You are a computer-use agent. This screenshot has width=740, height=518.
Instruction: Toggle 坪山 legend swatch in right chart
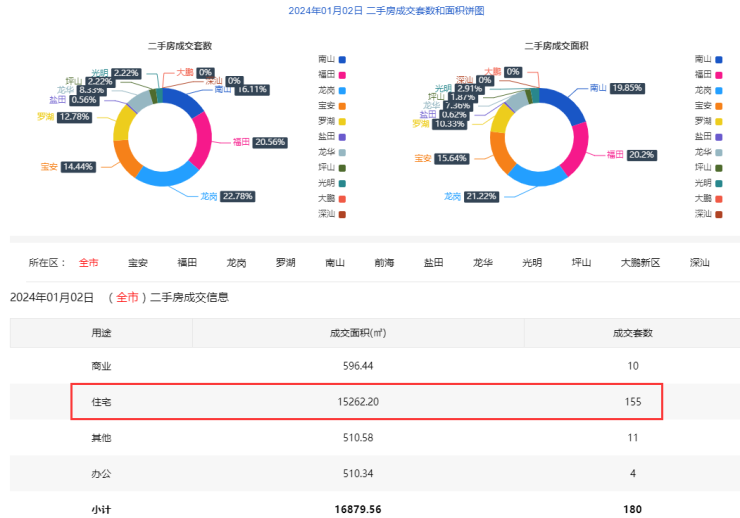coord(719,168)
